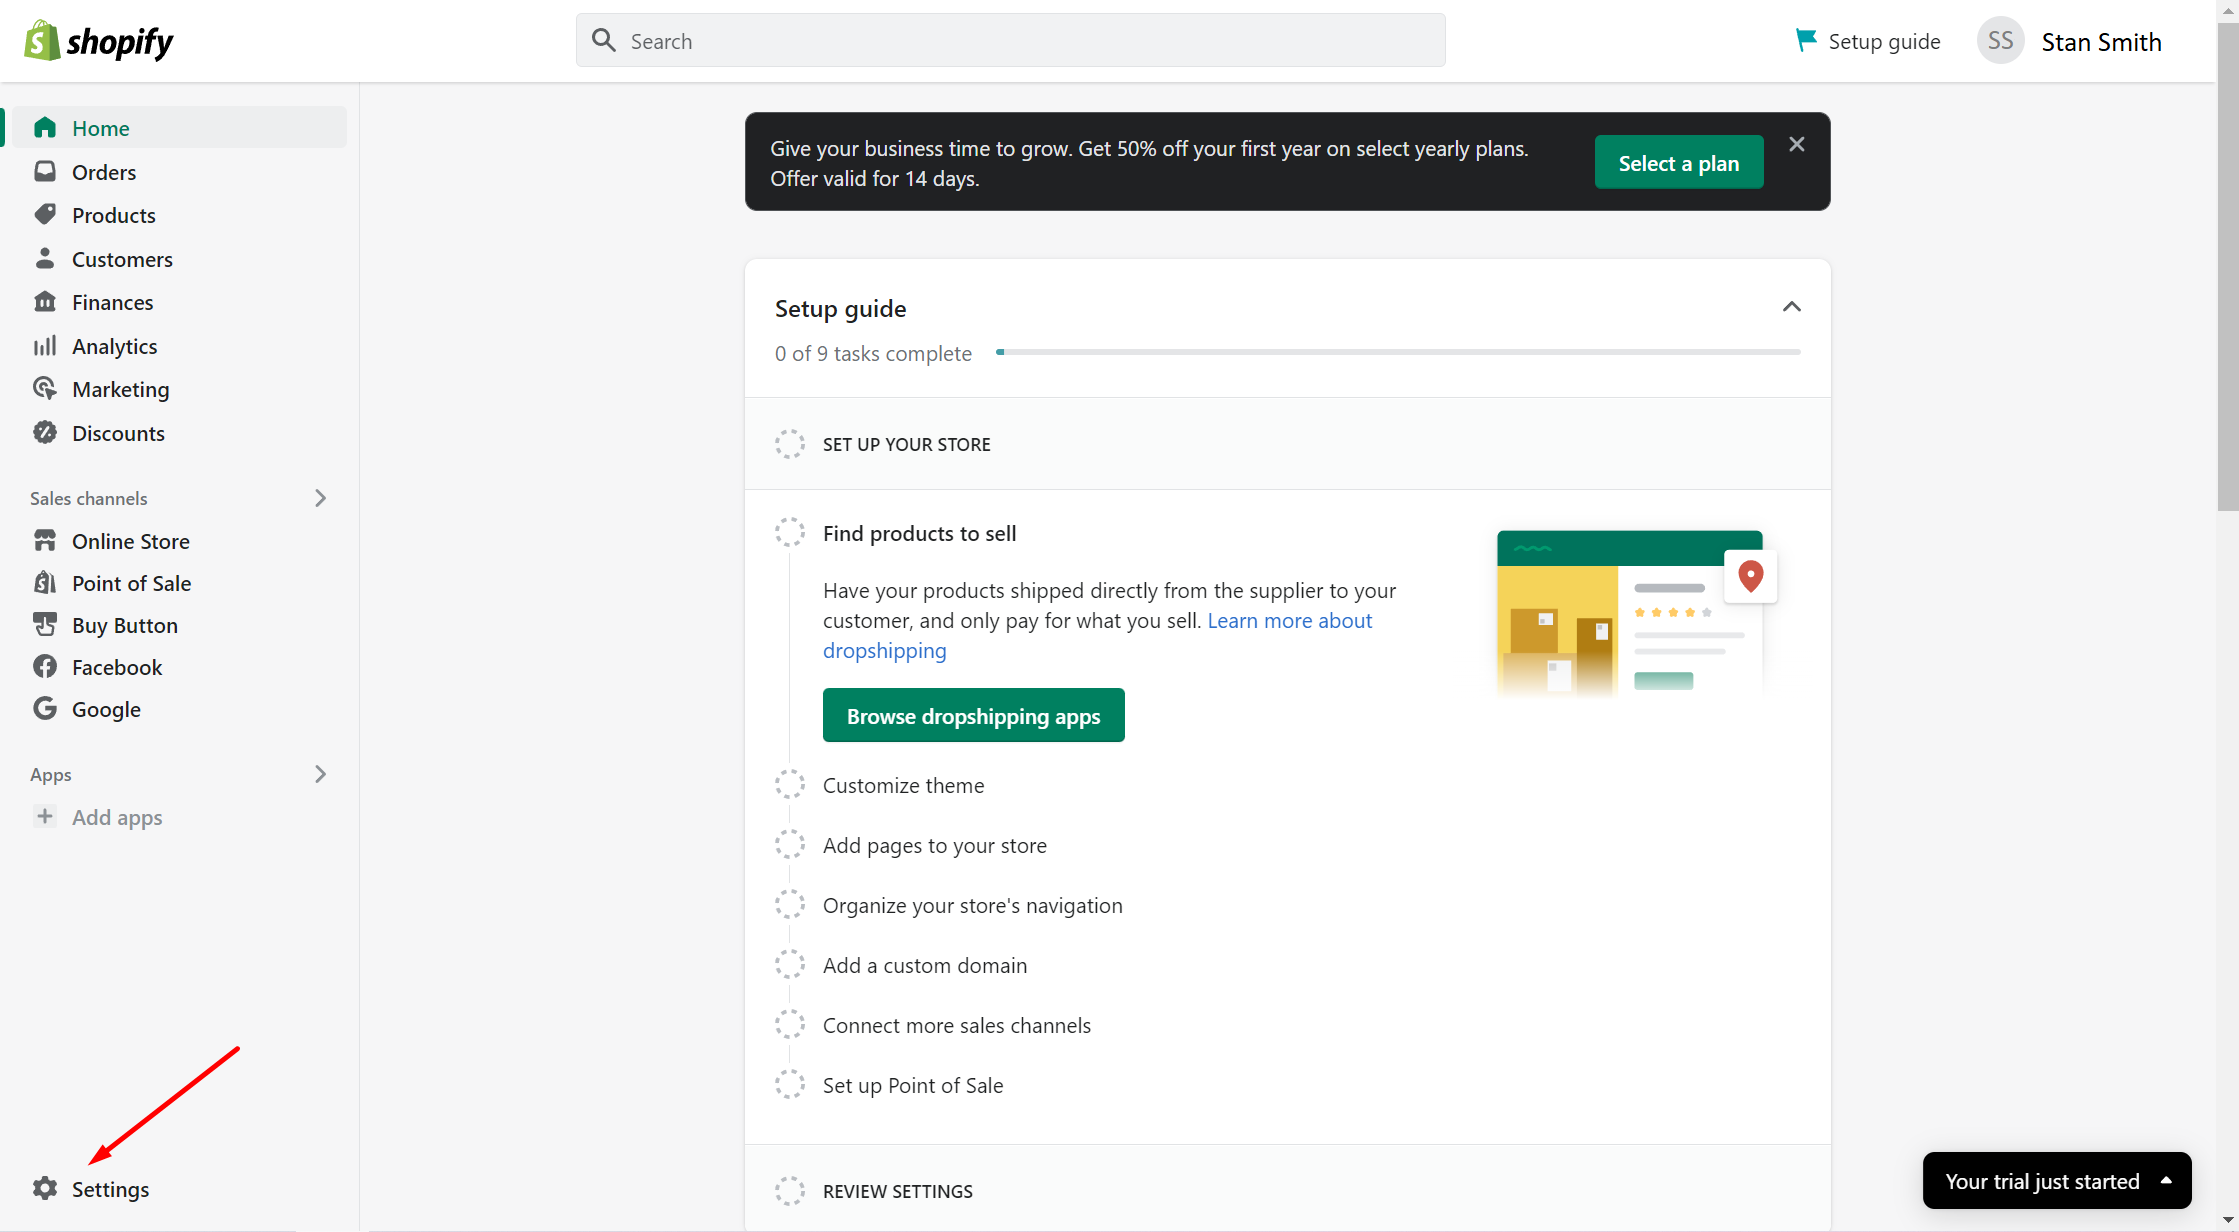This screenshot has width=2239, height=1232.
Task: Expand the Apps section chevron
Action: pyautogui.click(x=320, y=774)
